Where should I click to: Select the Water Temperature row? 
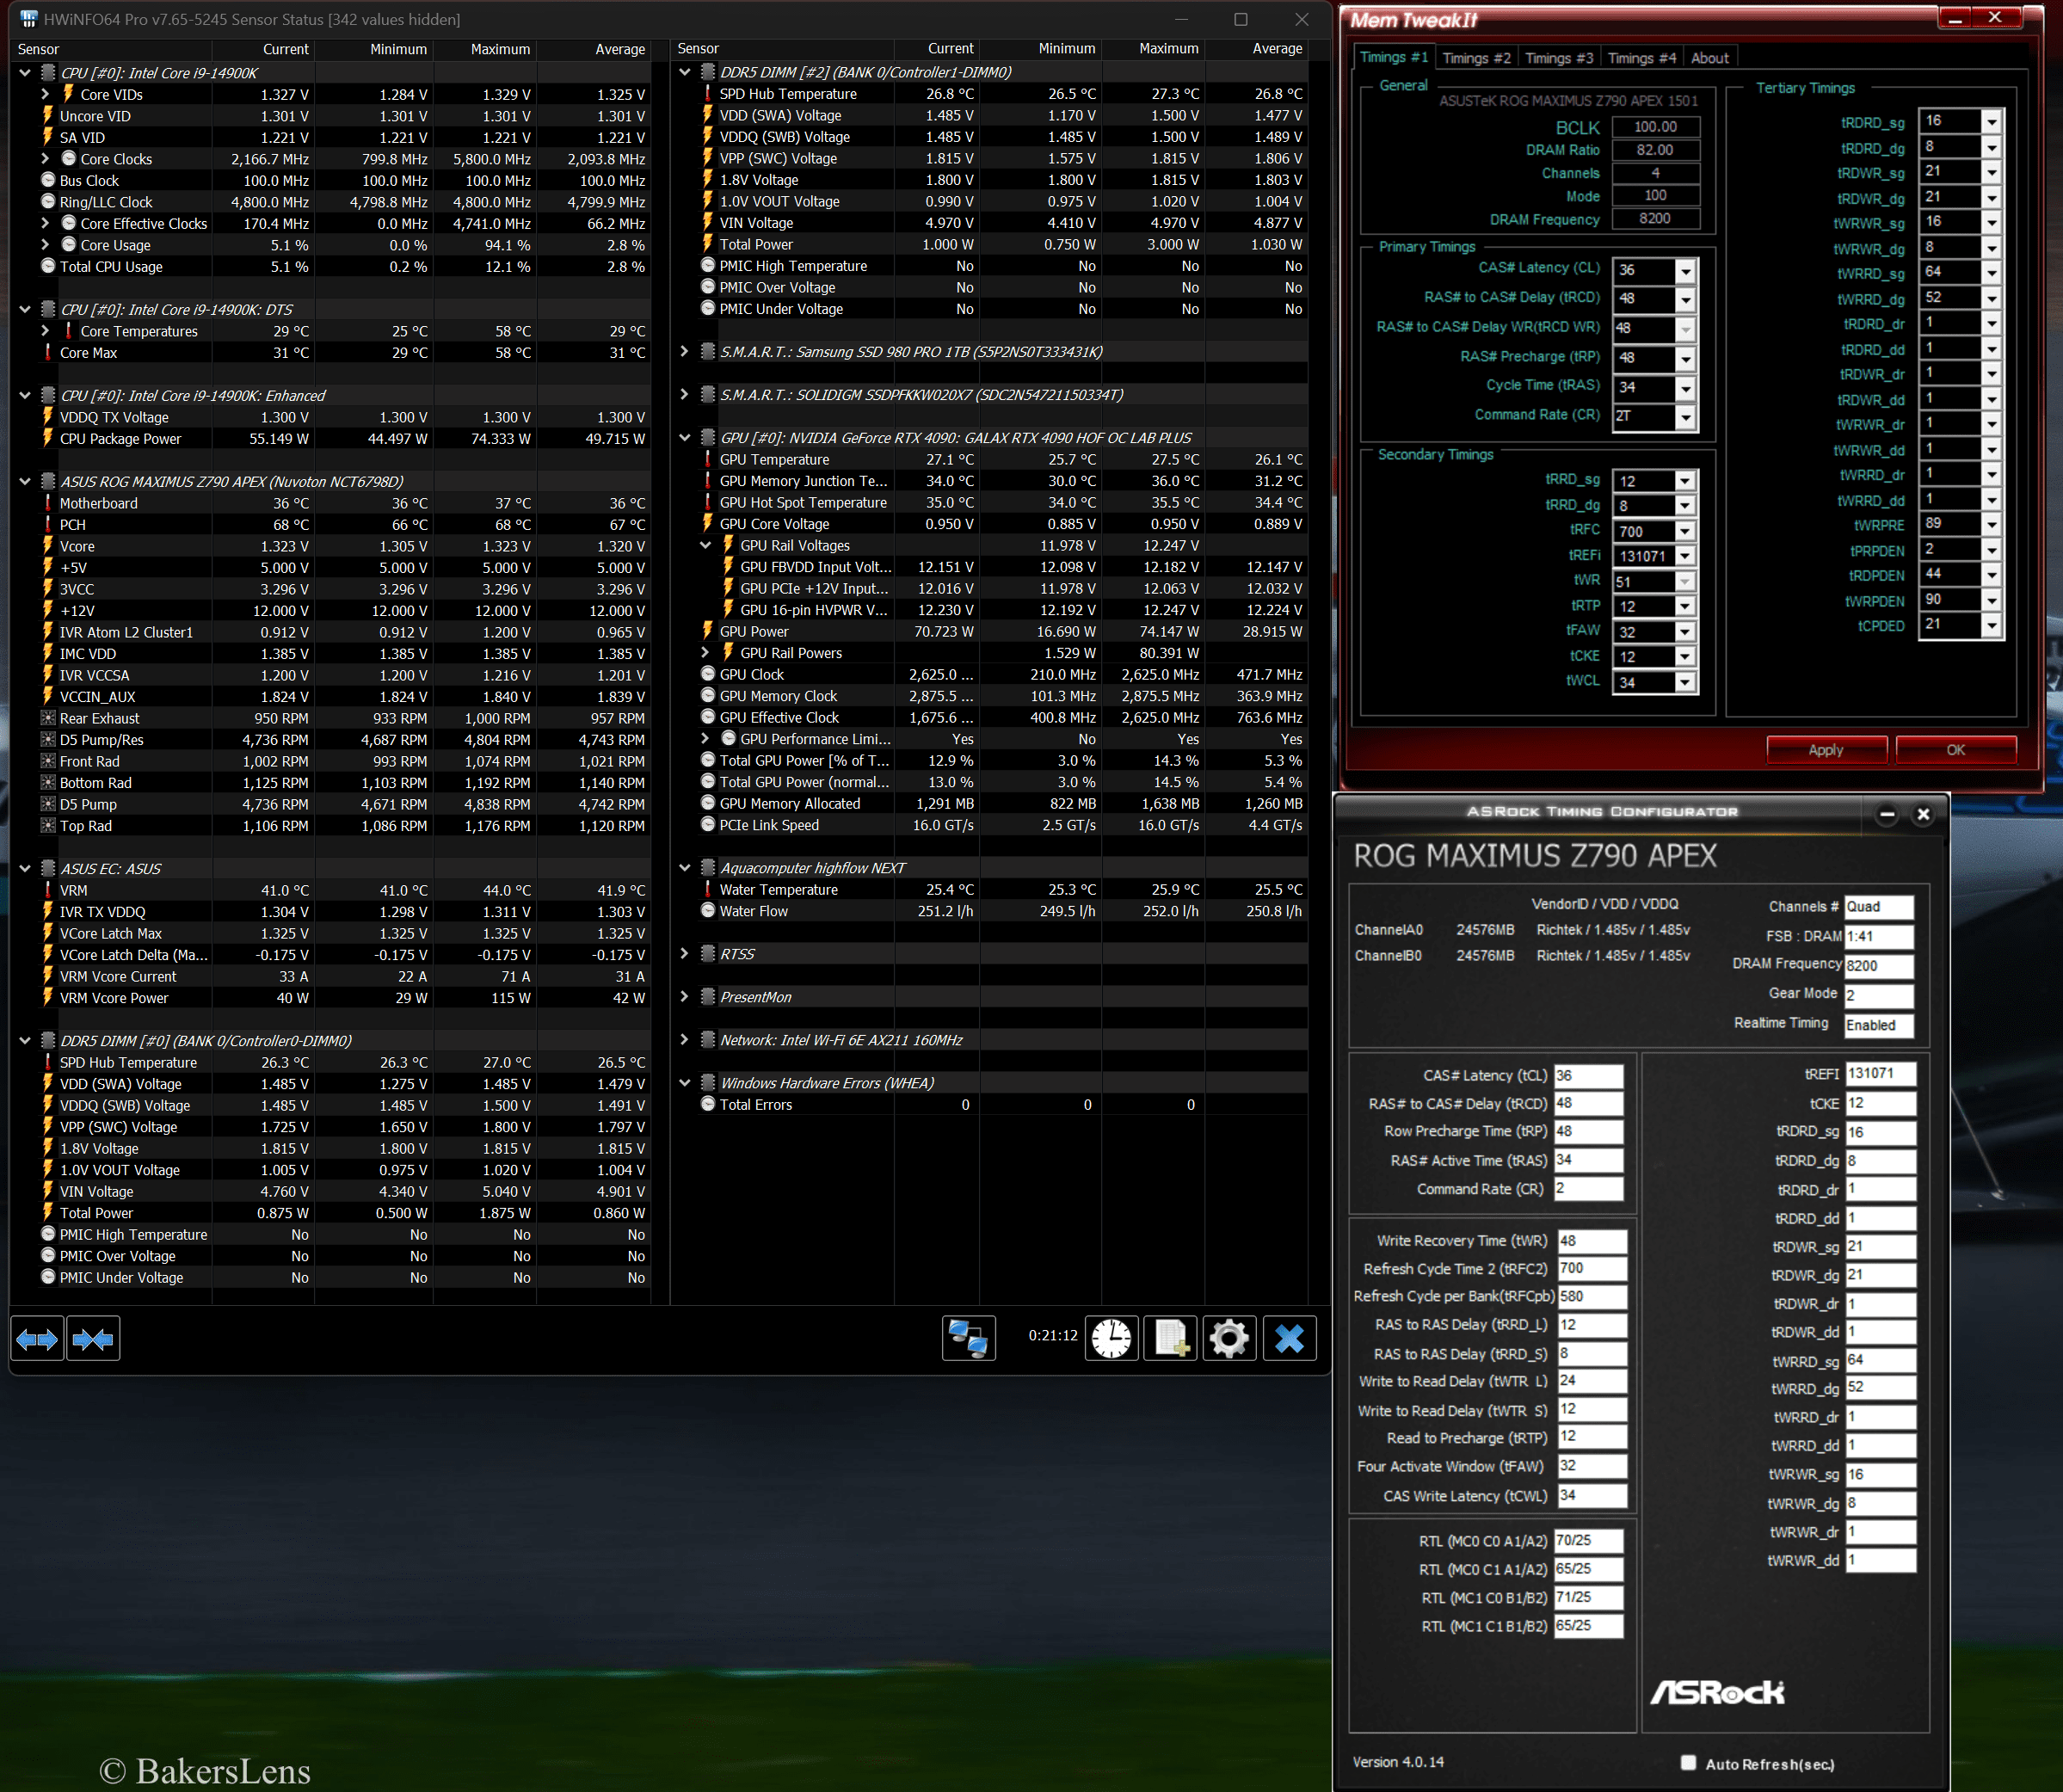pyautogui.click(x=990, y=890)
